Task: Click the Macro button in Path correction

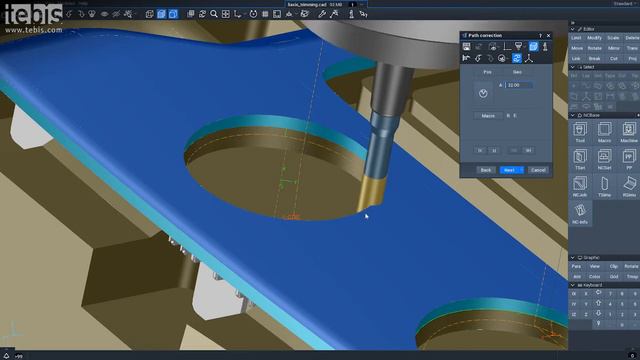Action: (488, 116)
